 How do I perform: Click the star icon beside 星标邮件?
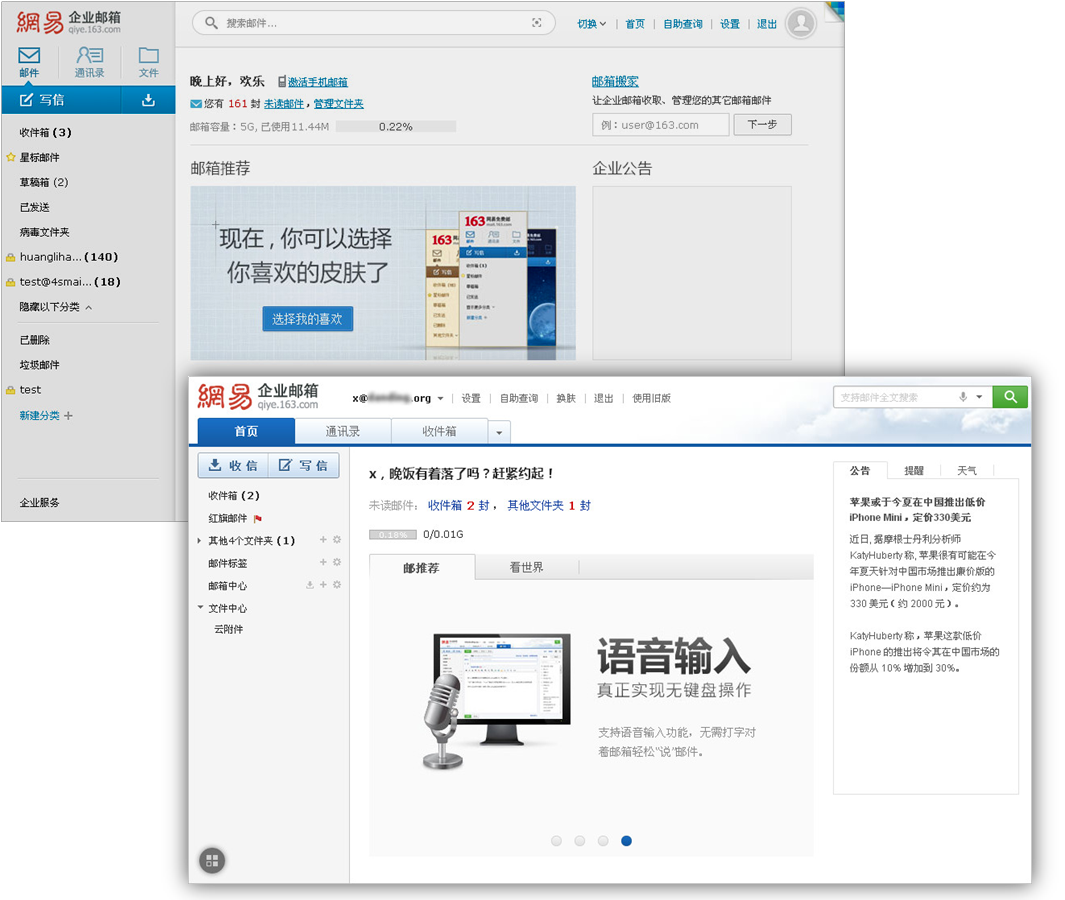(11, 158)
